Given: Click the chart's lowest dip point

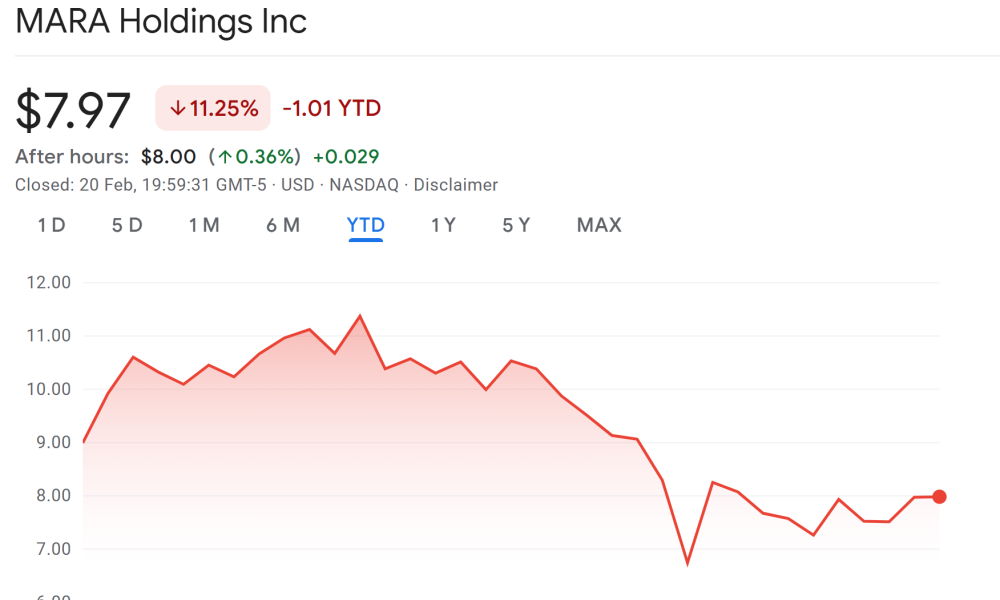Looking at the screenshot, I should [x=687, y=563].
